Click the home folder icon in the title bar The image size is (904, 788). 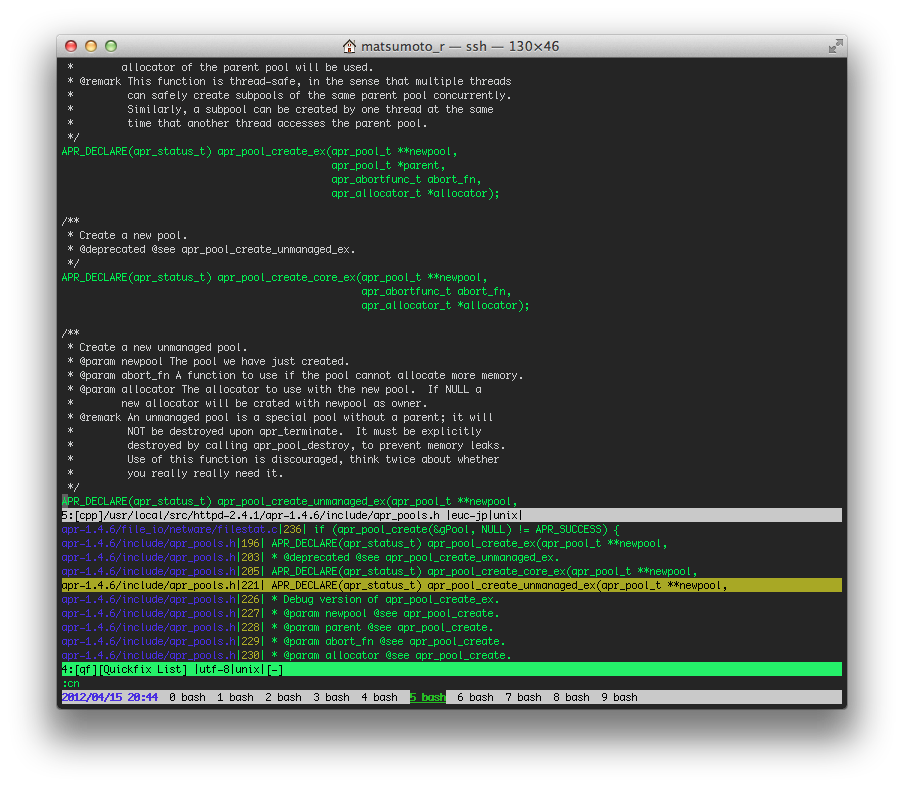pos(349,44)
